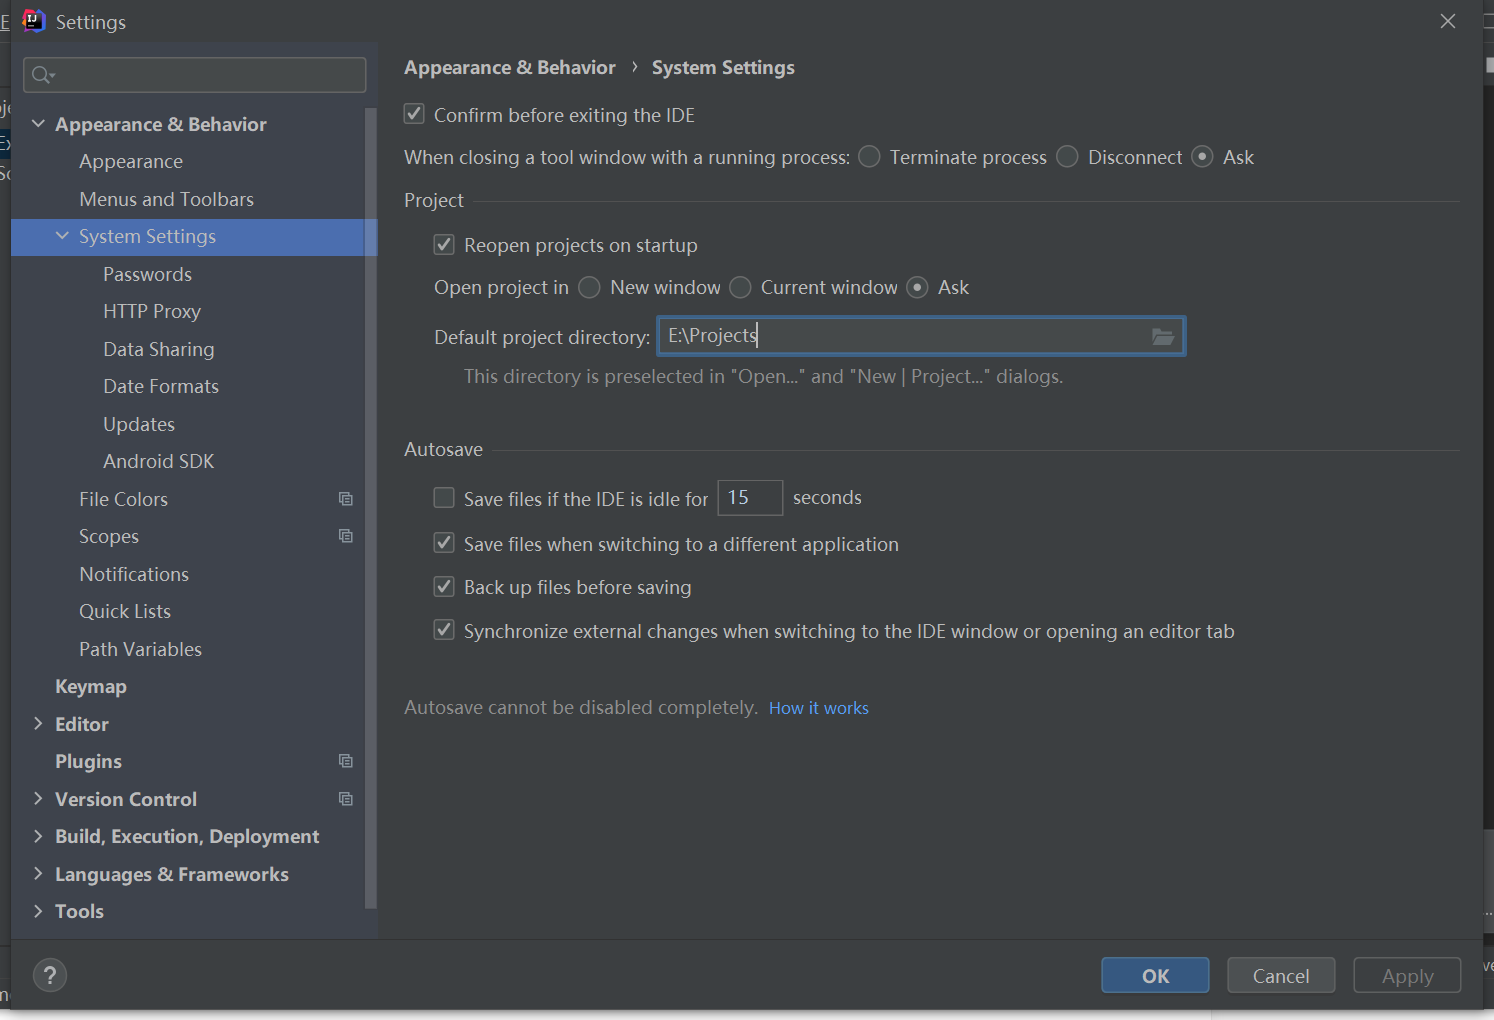Click the help question mark icon
Viewport: 1494px width, 1020px height.
point(50,976)
